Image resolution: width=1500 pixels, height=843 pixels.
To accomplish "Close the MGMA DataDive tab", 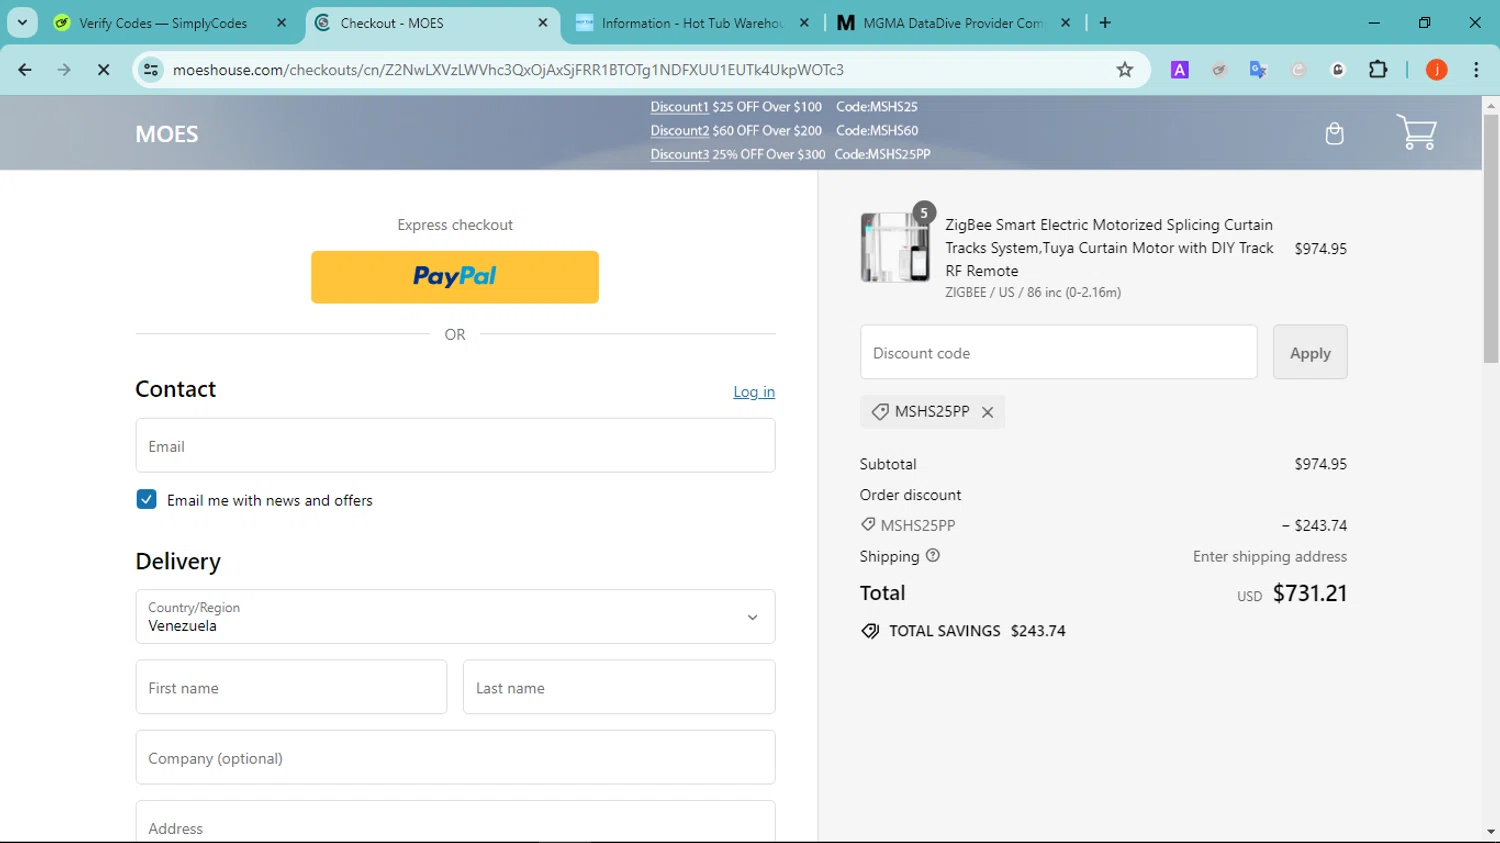I will tap(1065, 23).
